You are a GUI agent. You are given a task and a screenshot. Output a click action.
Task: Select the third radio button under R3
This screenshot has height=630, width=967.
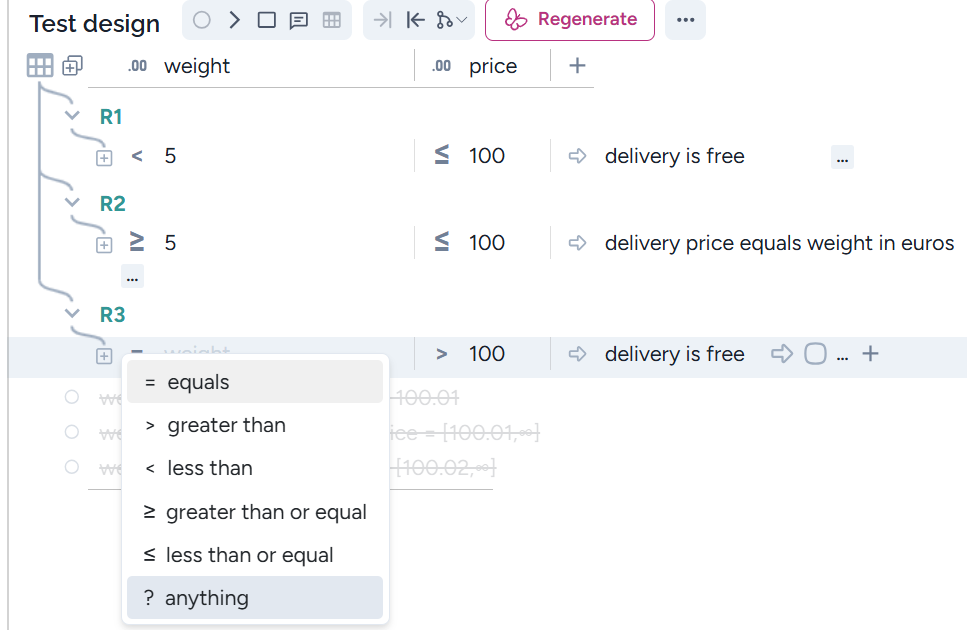(x=71, y=467)
